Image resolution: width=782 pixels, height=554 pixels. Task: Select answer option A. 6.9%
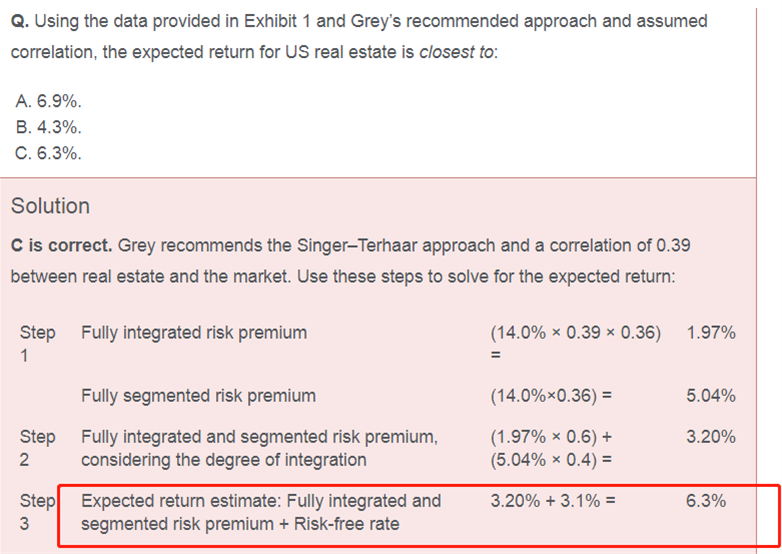(x=48, y=101)
